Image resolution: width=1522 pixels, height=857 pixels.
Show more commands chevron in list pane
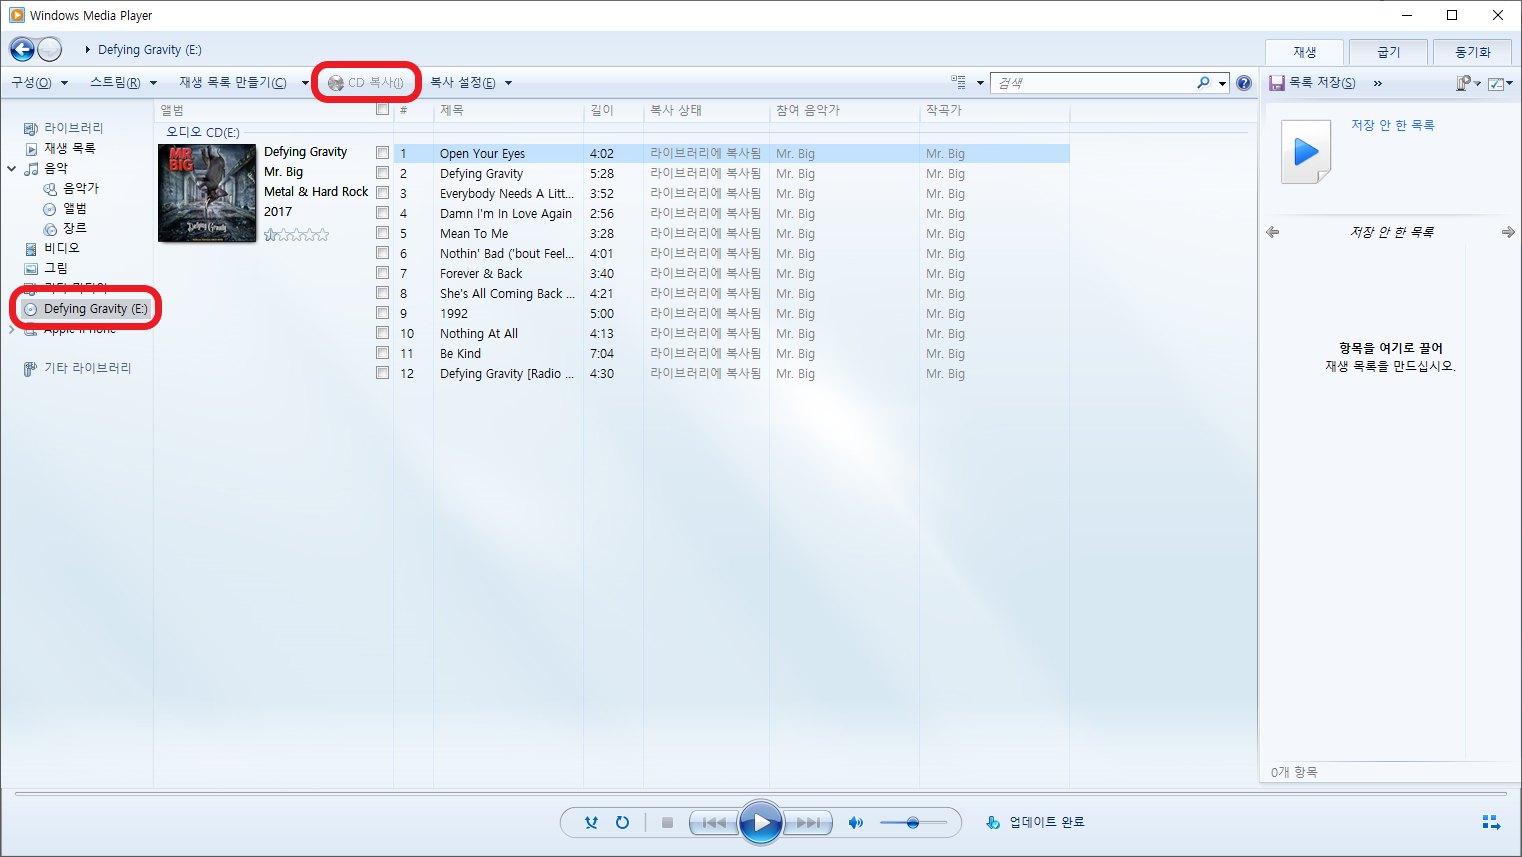coord(1378,83)
